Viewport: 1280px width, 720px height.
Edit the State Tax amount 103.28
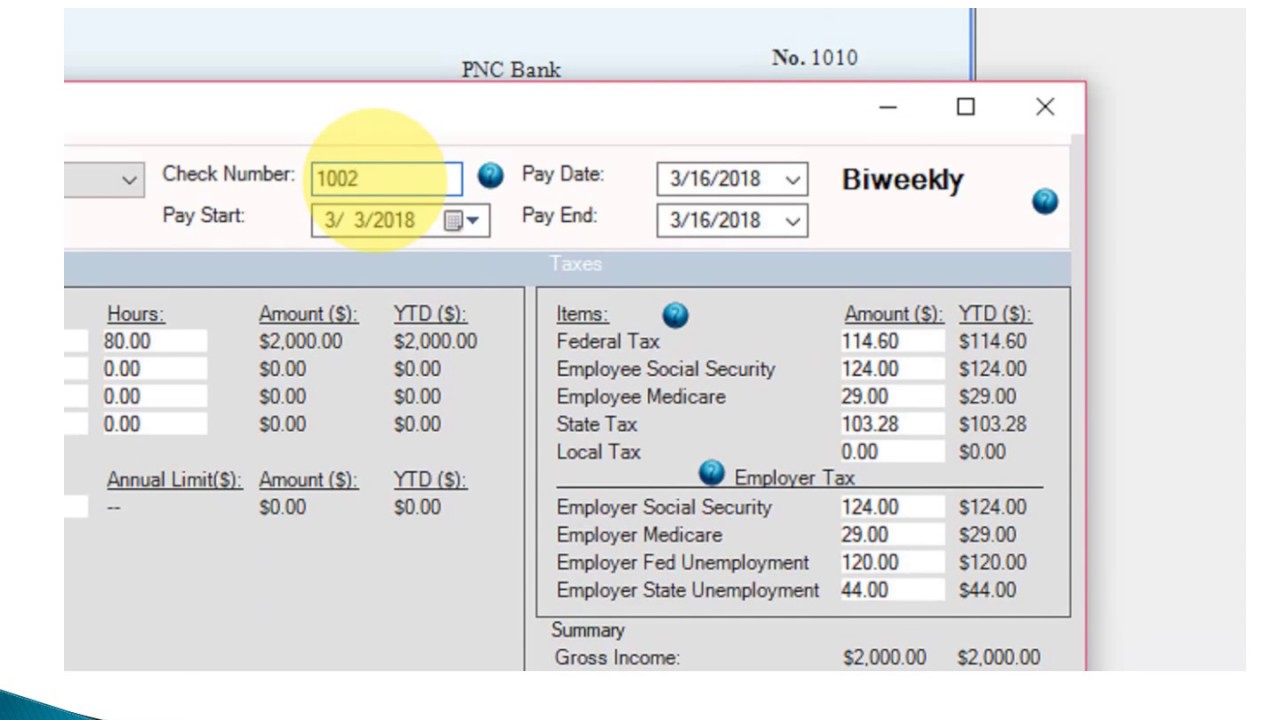click(x=892, y=424)
